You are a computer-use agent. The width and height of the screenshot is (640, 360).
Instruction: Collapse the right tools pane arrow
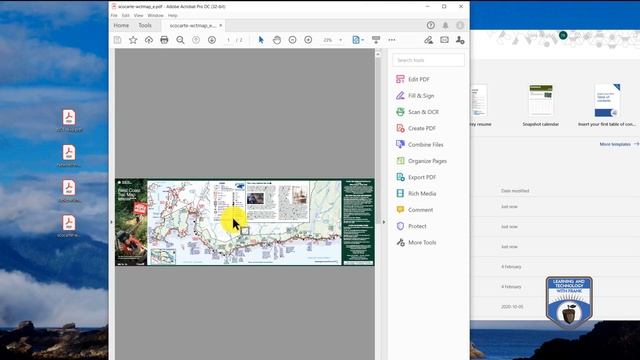pyautogui.click(x=384, y=222)
